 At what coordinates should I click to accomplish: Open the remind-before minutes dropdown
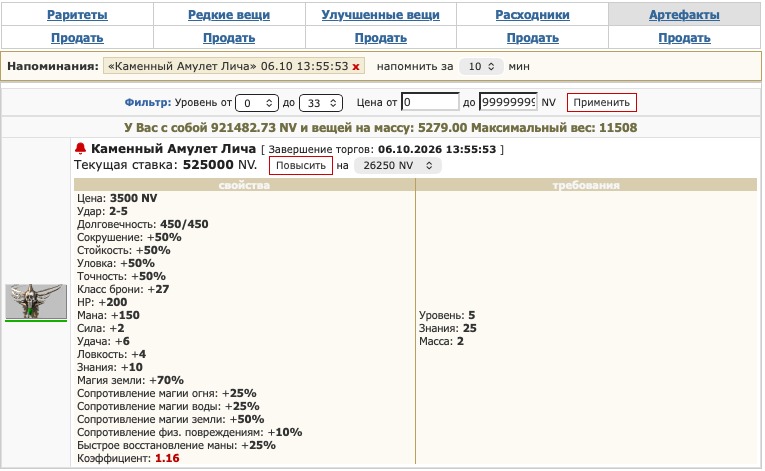tap(481, 66)
